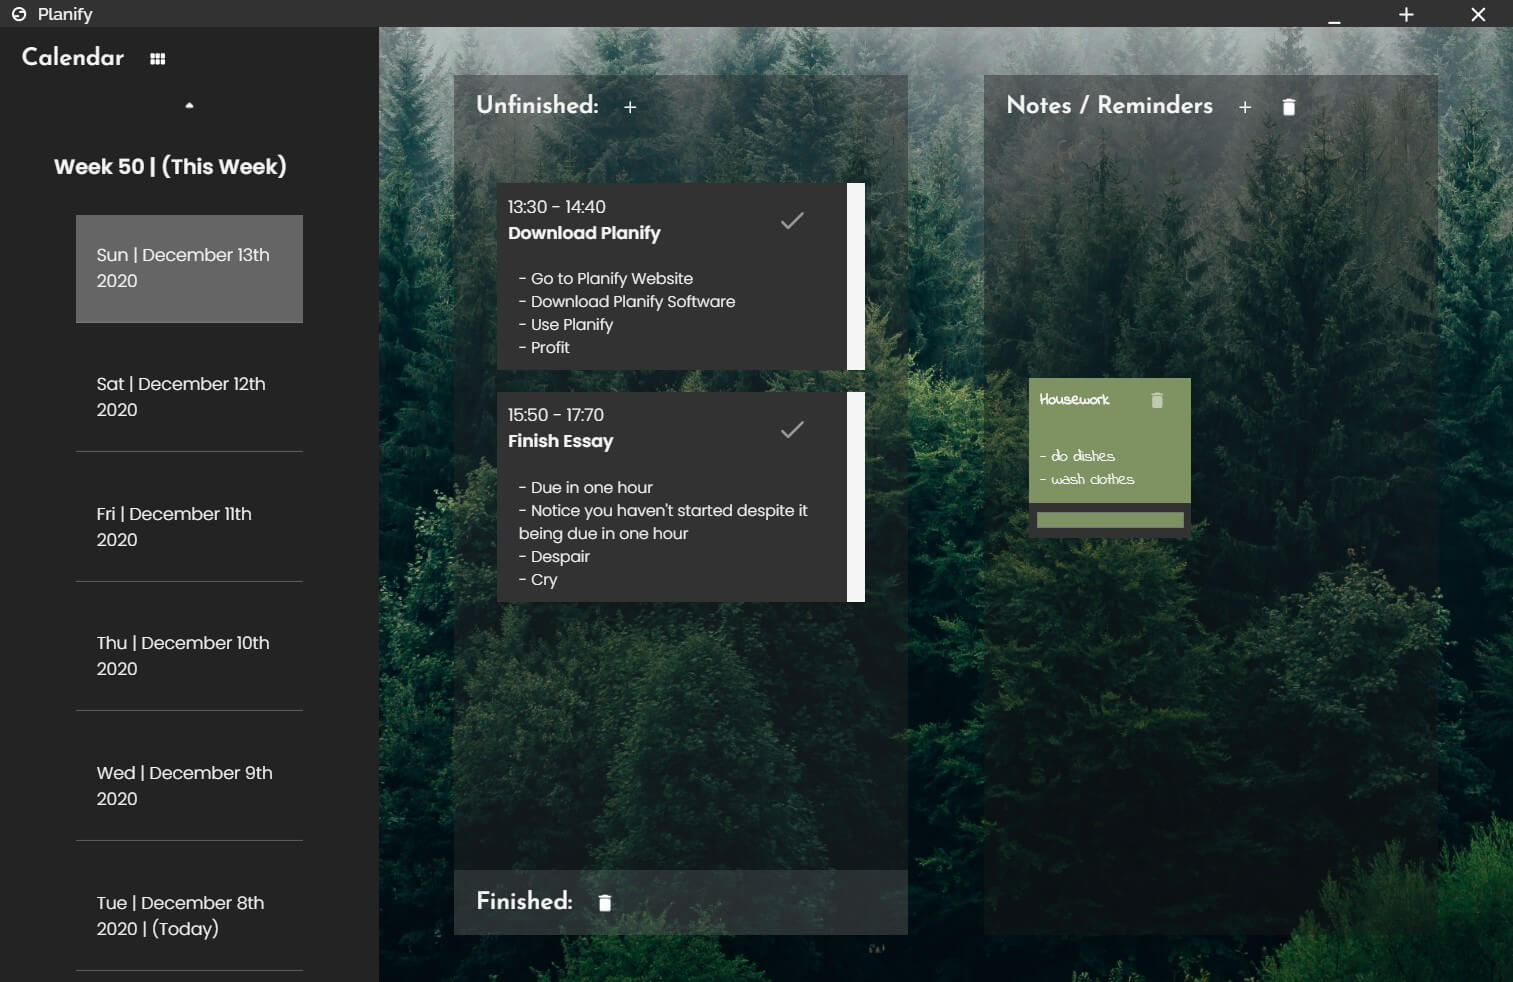The width and height of the screenshot is (1513, 982).
Task: Click the scrollbar beside the Download Planify card
Action: [x=857, y=277]
